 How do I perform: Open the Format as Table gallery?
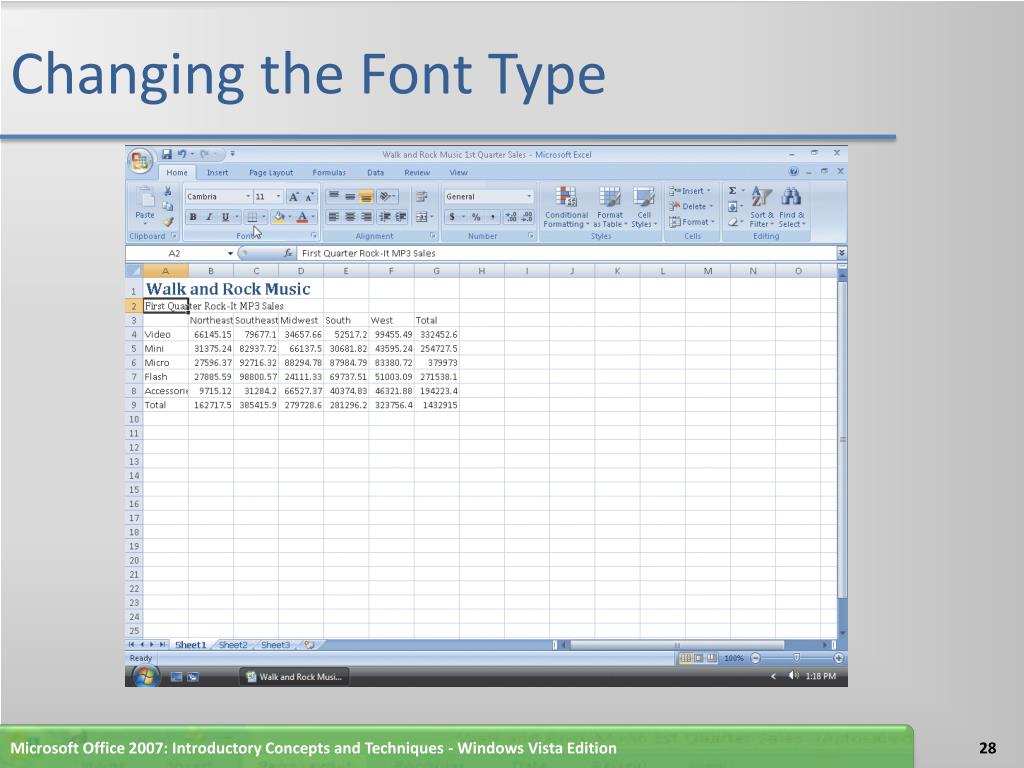610,208
